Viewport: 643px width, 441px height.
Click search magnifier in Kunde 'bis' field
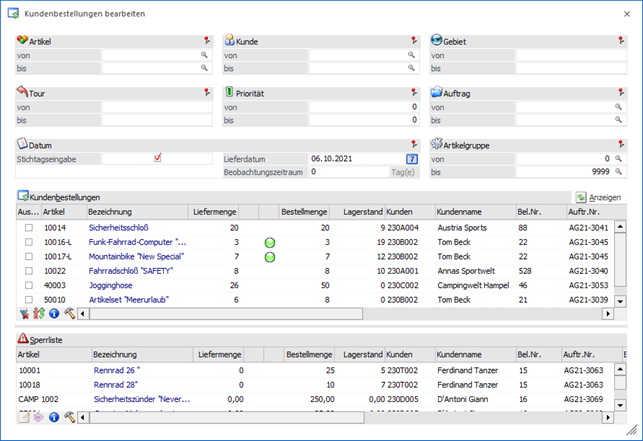coord(411,68)
